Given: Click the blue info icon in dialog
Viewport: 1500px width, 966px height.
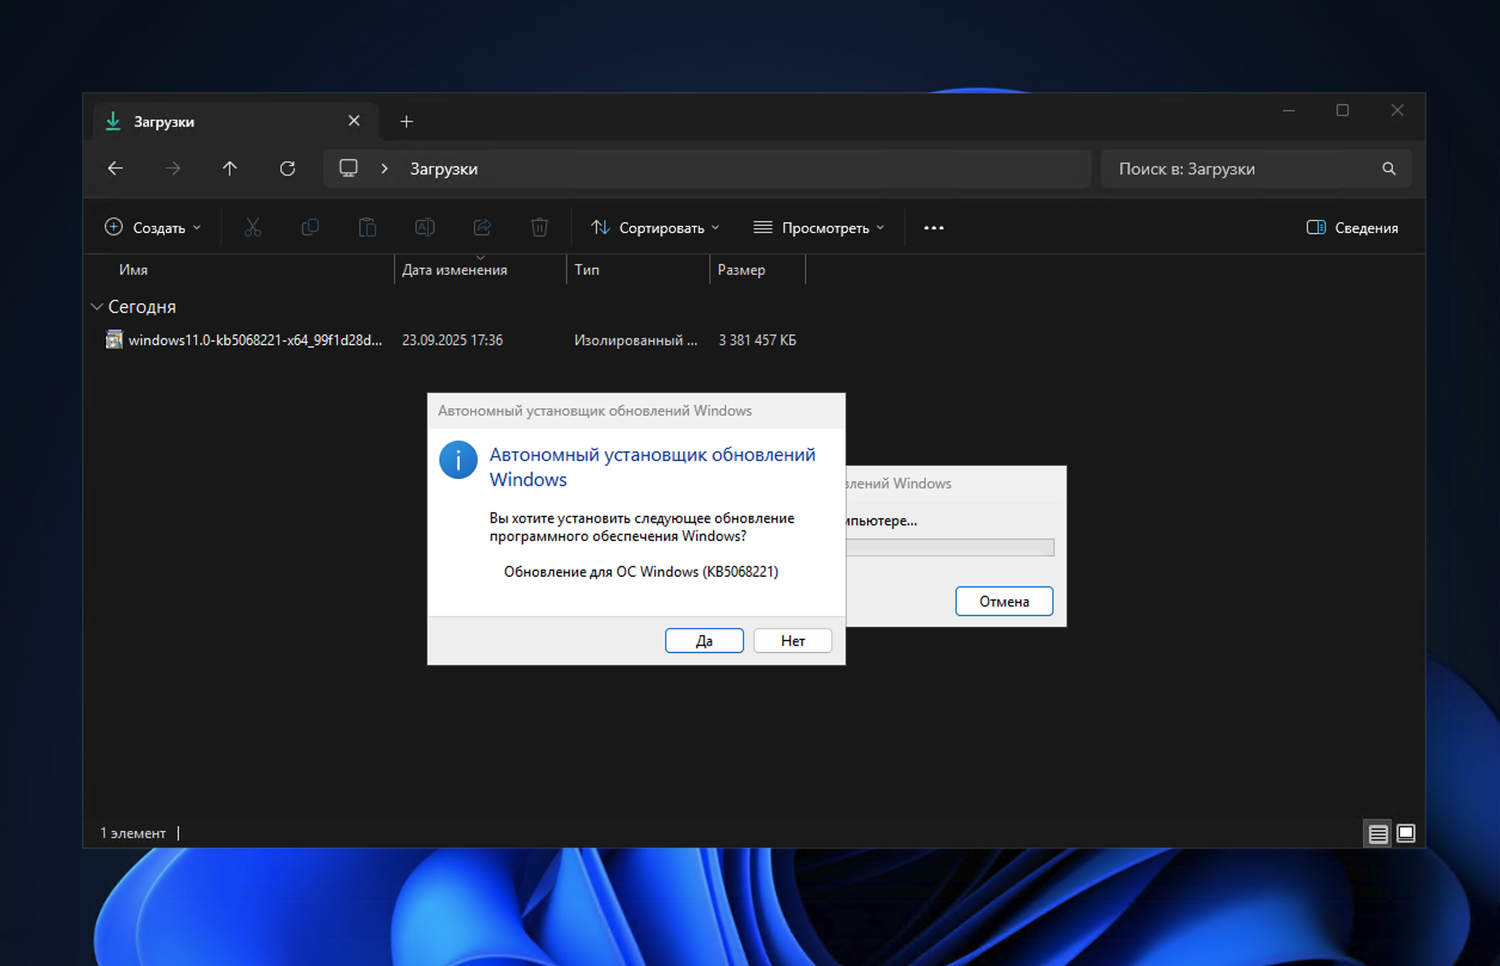Looking at the screenshot, I should point(458,460).
